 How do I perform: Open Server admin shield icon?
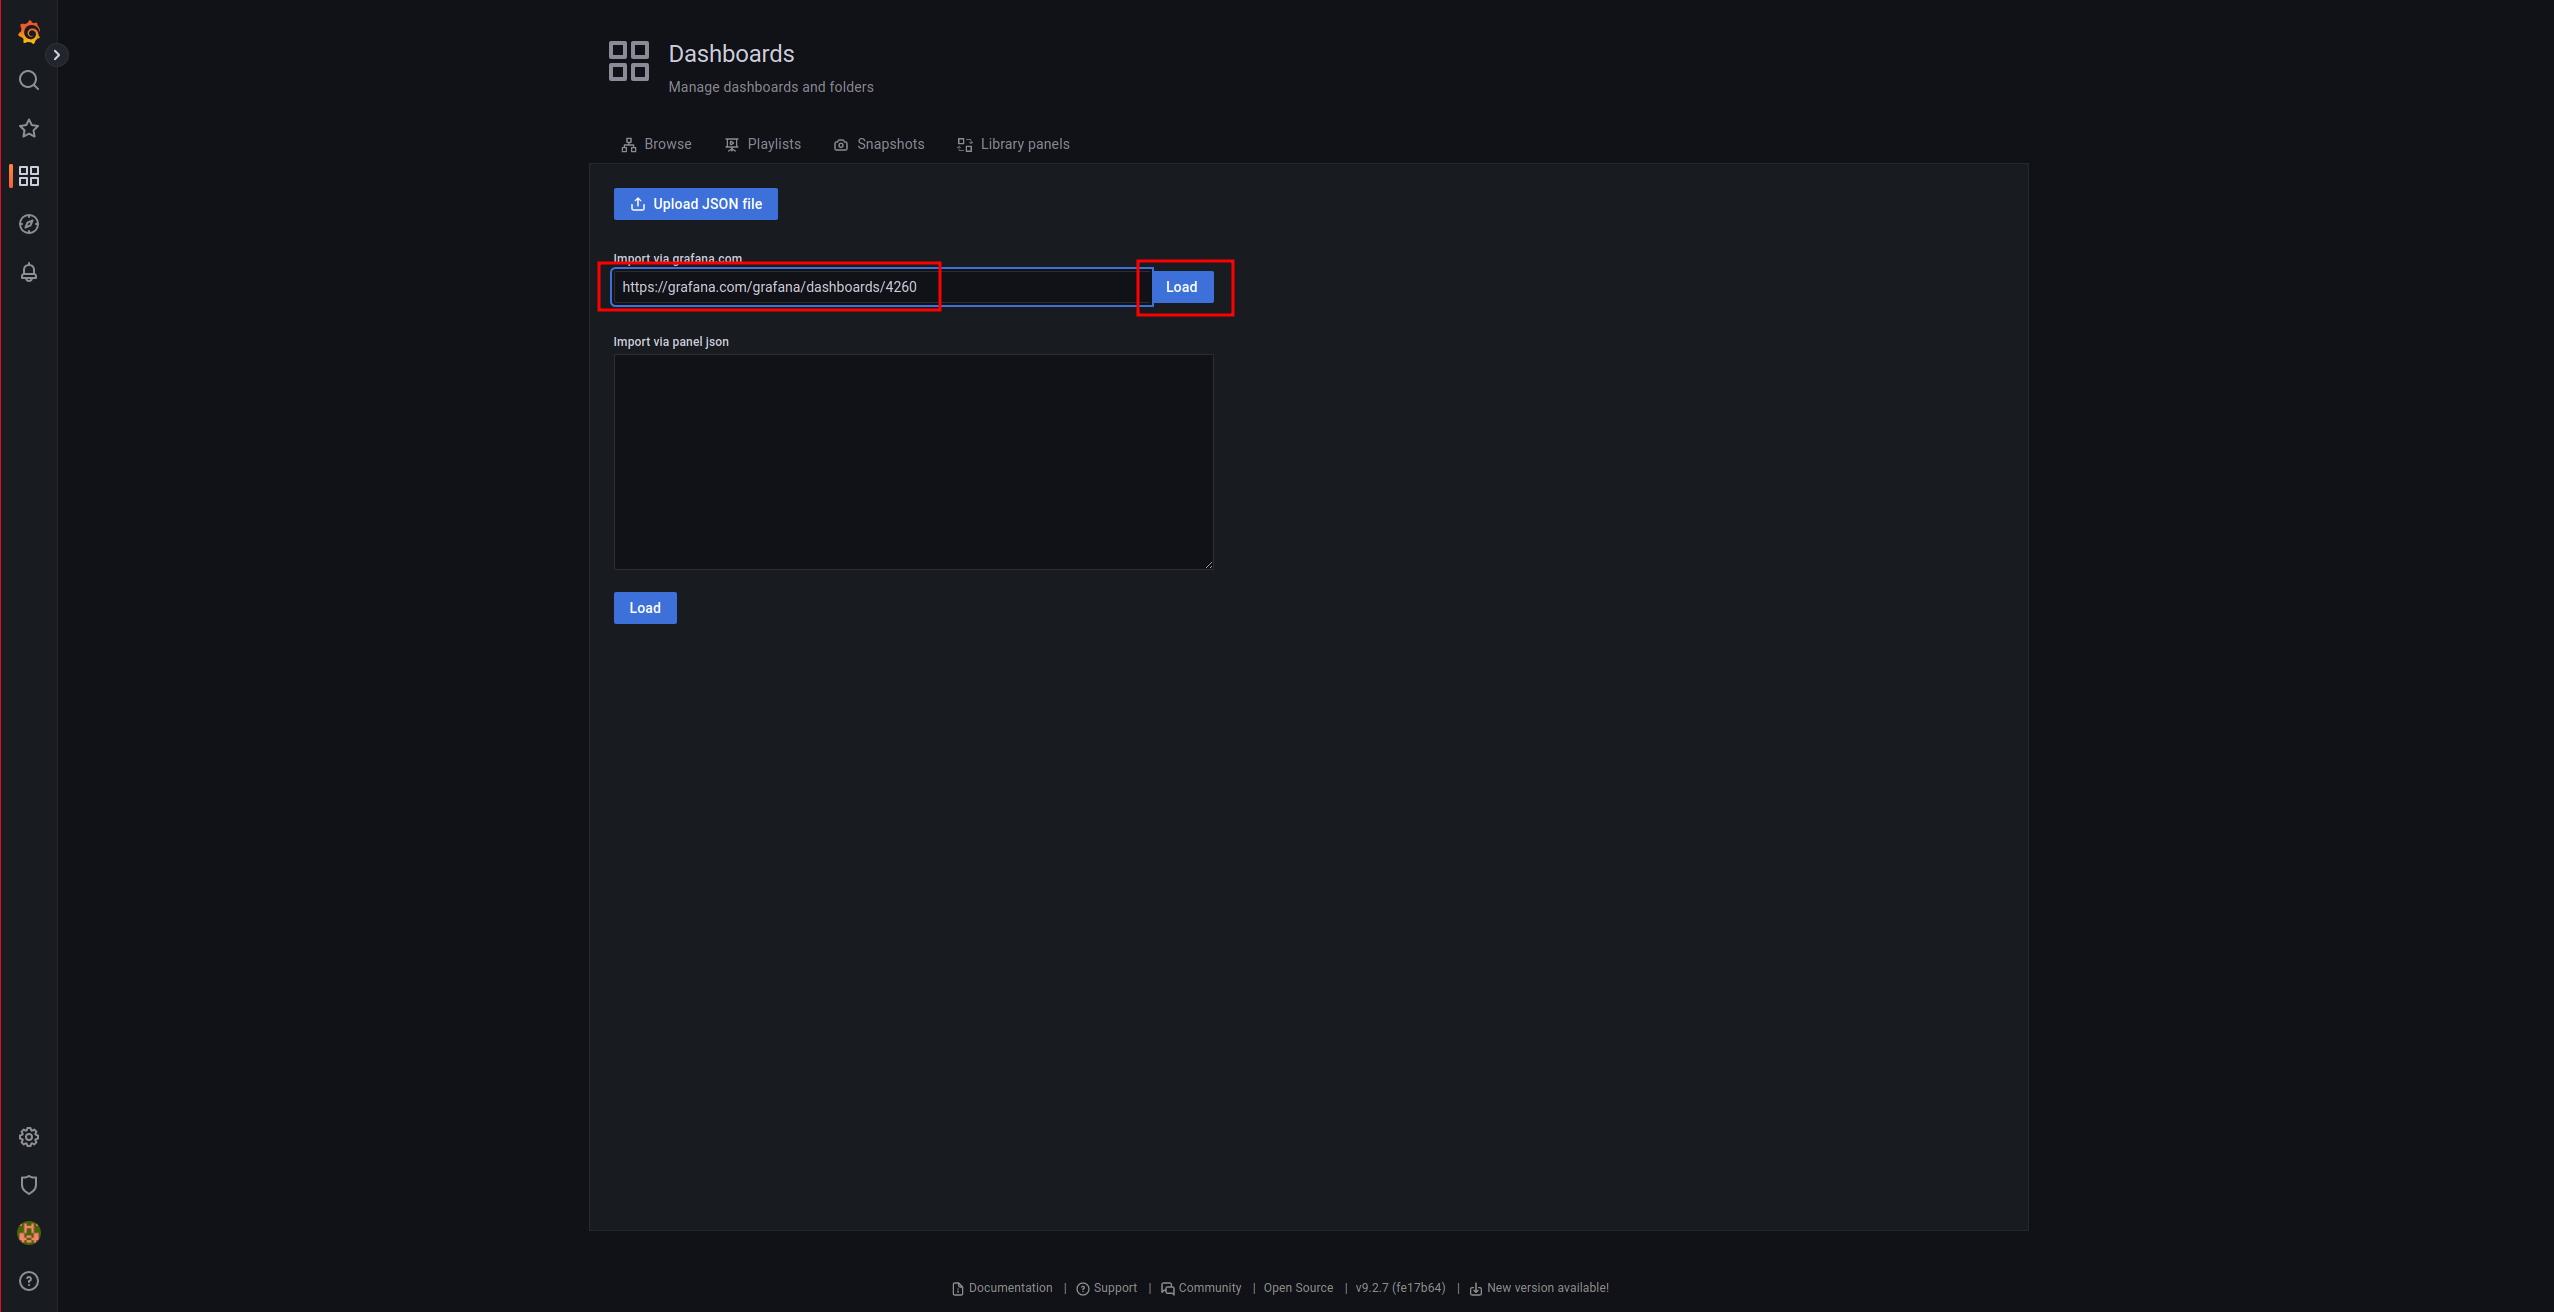coord(29,1185)
